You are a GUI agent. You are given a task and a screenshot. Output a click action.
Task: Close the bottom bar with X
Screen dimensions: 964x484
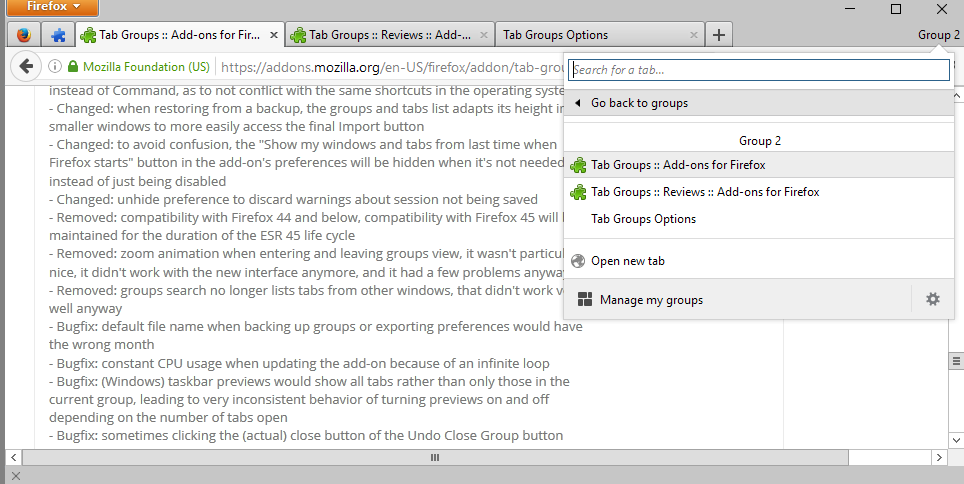[x=16, y=476]
